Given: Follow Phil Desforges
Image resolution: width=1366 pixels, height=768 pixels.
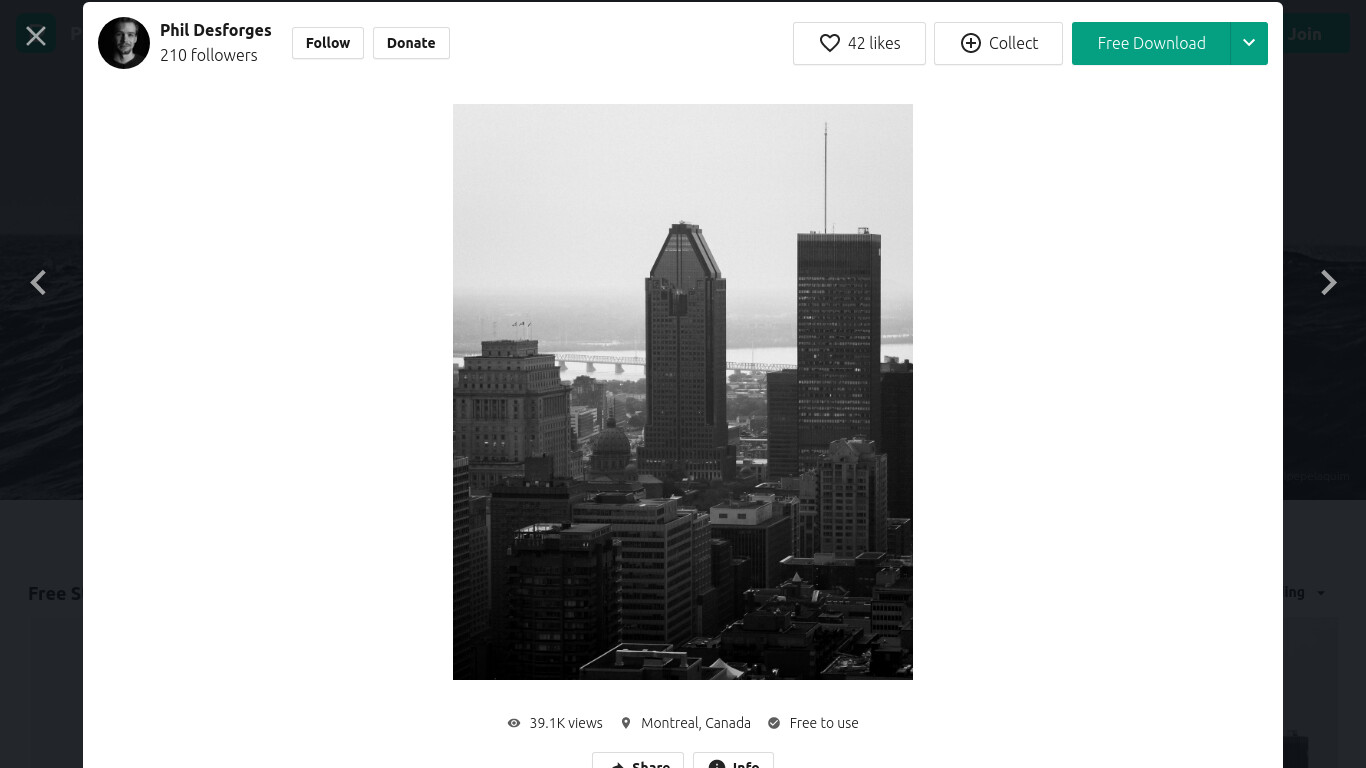Looking at the screenshot, I should (x=328, y=43).
